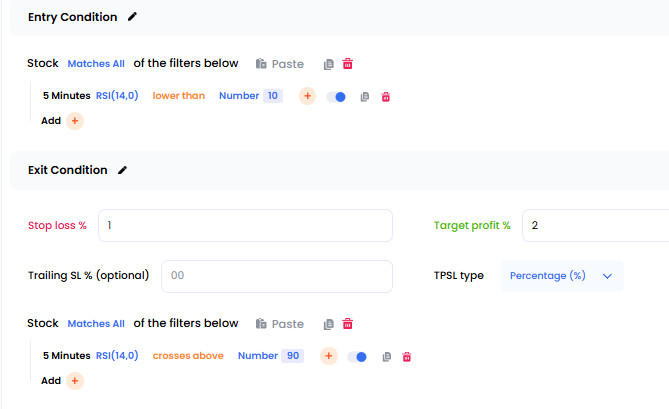
Task: Delete the exit condition filter group
Action: click(348, 324)
